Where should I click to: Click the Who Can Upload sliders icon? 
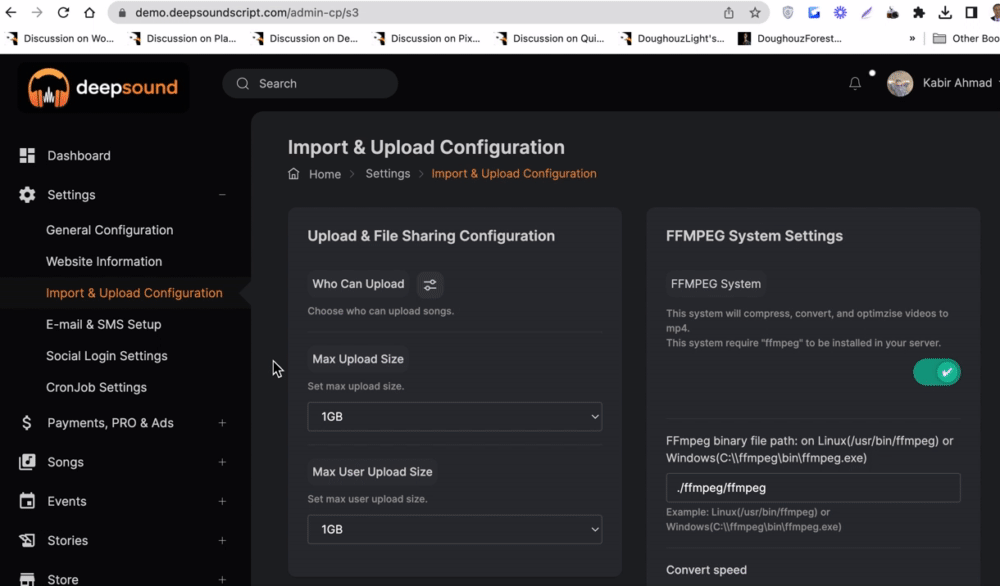click(x=430, y=284)
